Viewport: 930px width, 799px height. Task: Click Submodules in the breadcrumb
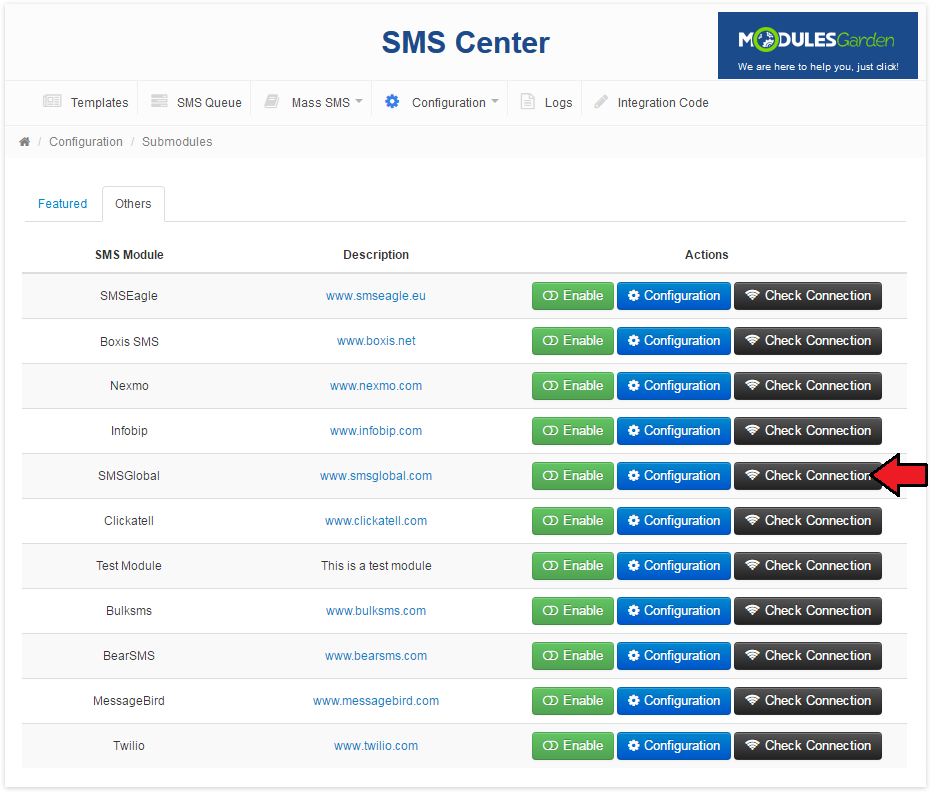(x=177, y=142)
